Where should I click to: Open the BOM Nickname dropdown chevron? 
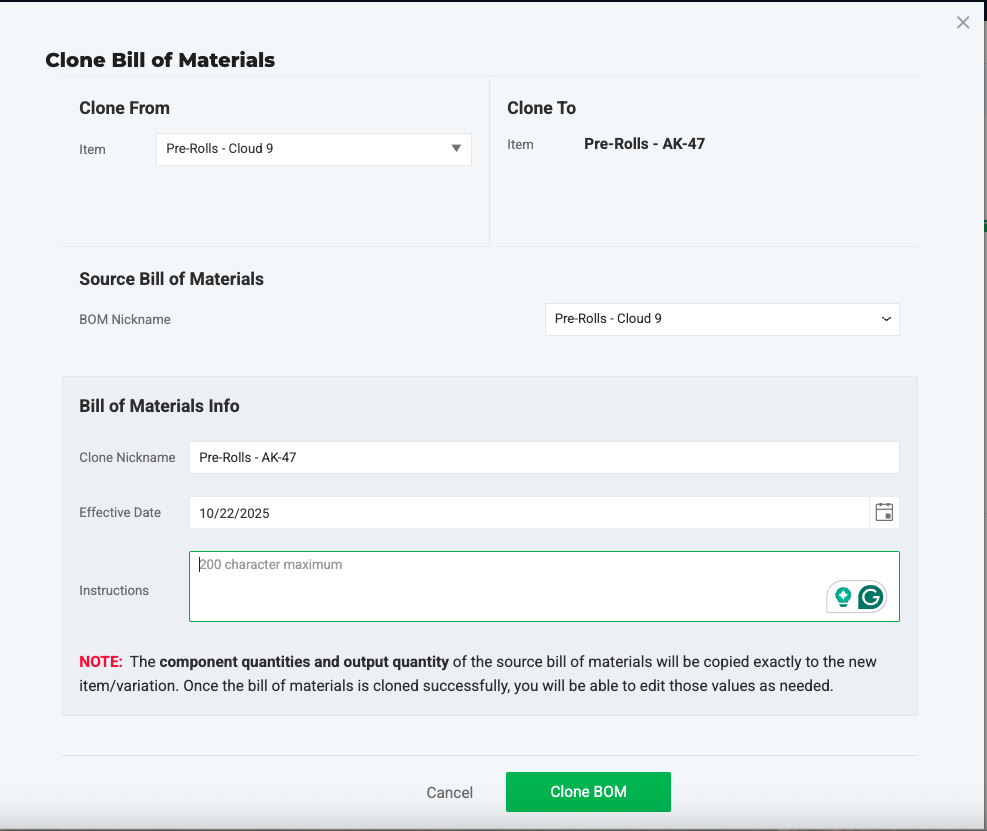click(886, 319)
